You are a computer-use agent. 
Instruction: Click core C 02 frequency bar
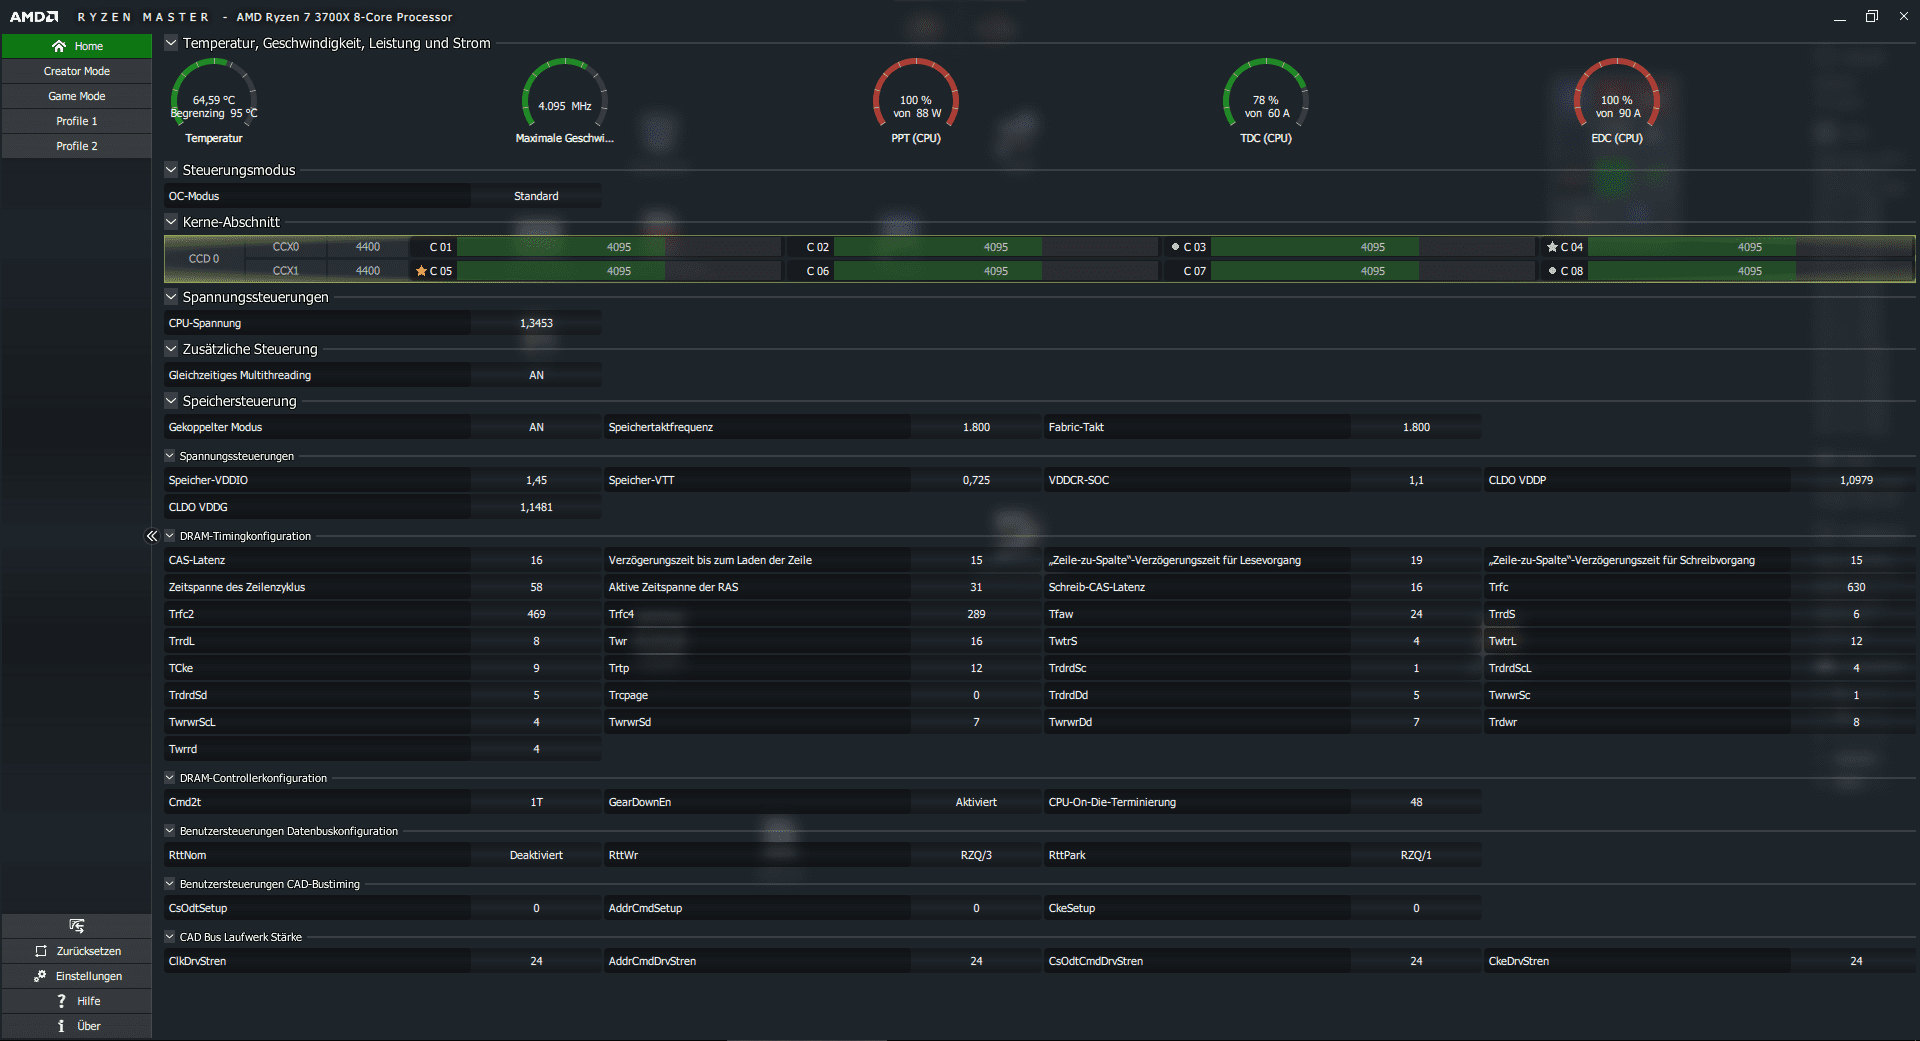tap(996, 247)
